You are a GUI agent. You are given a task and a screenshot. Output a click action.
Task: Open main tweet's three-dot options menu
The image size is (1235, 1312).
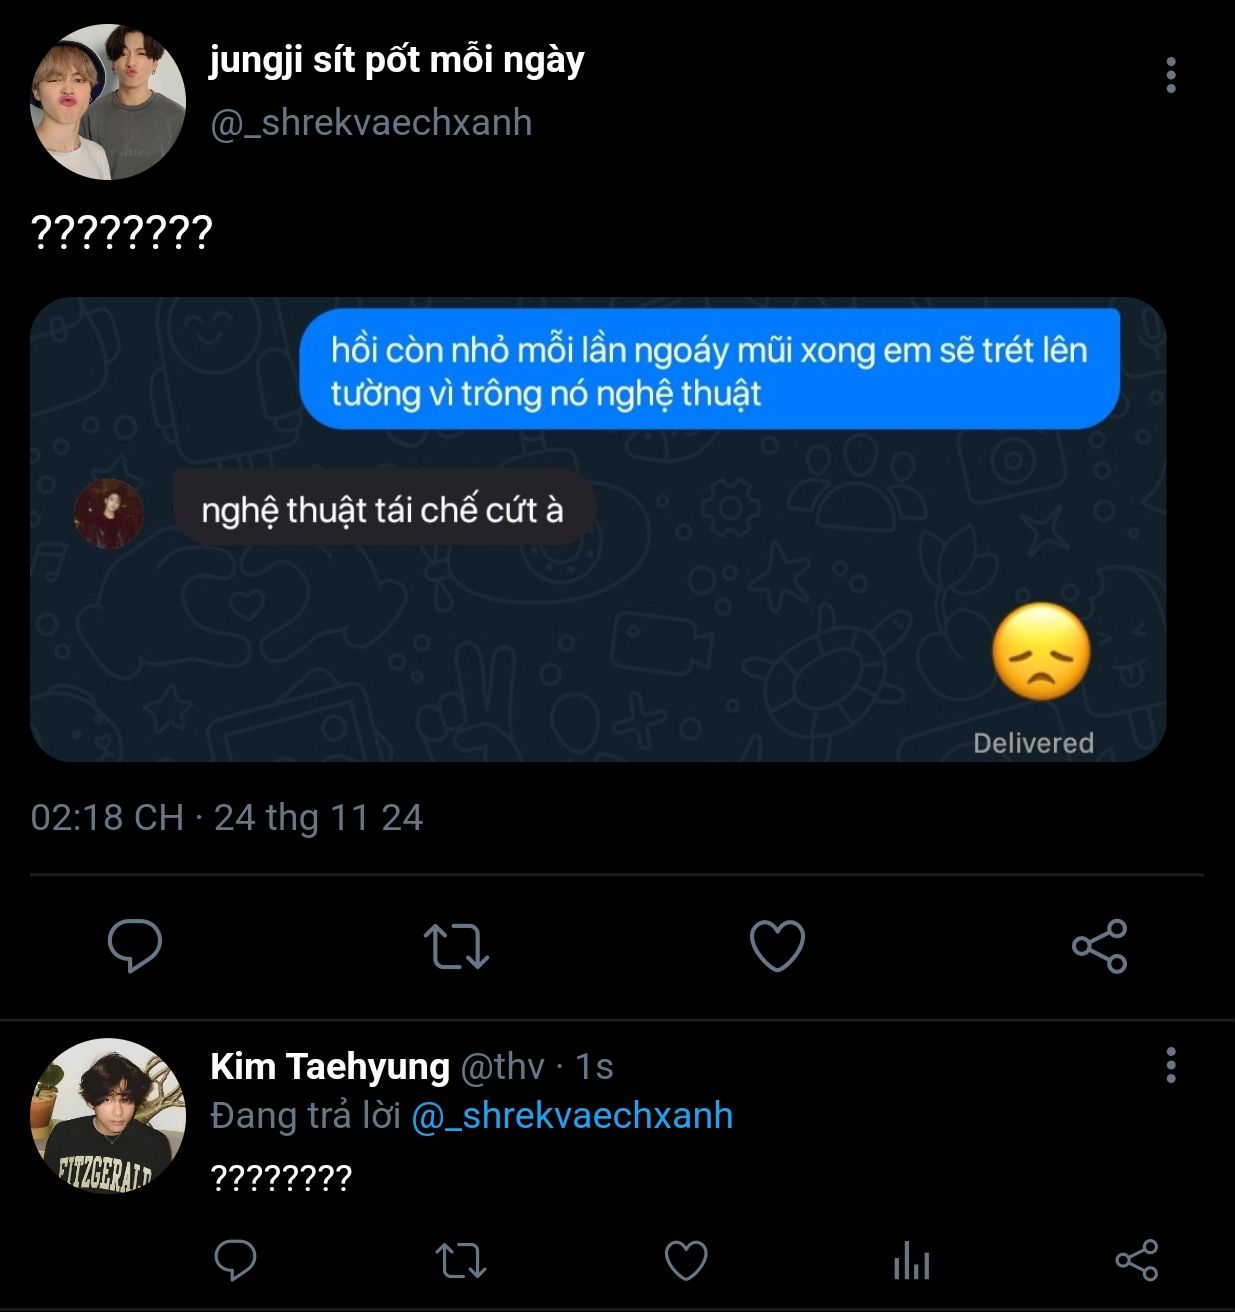click(1171, 75)
